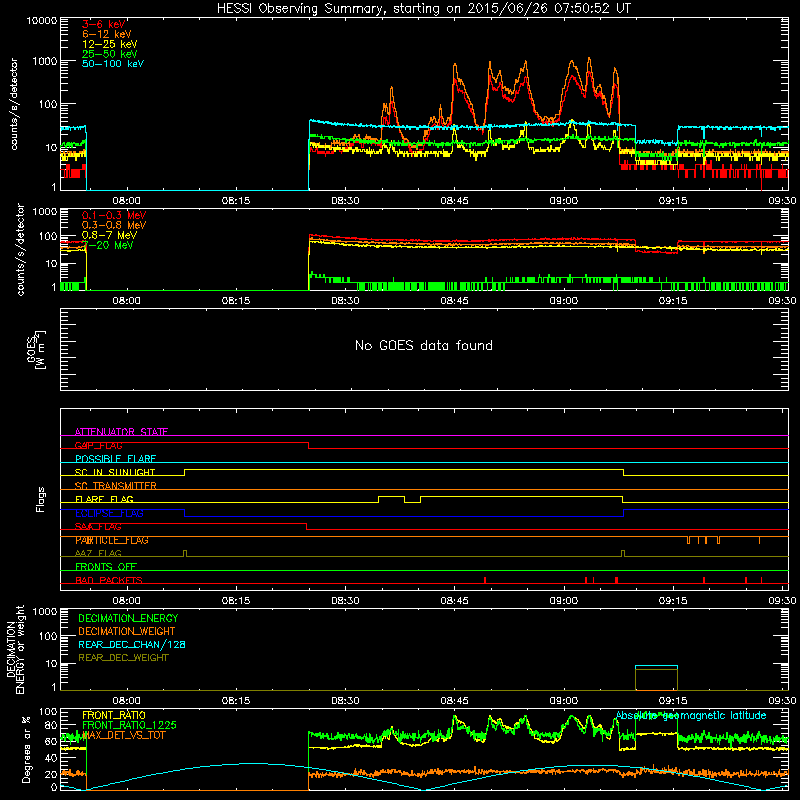Click the Degrees or % axis title
The height and width of the screenshot is (800, 800).
click(x=26, y=749)
